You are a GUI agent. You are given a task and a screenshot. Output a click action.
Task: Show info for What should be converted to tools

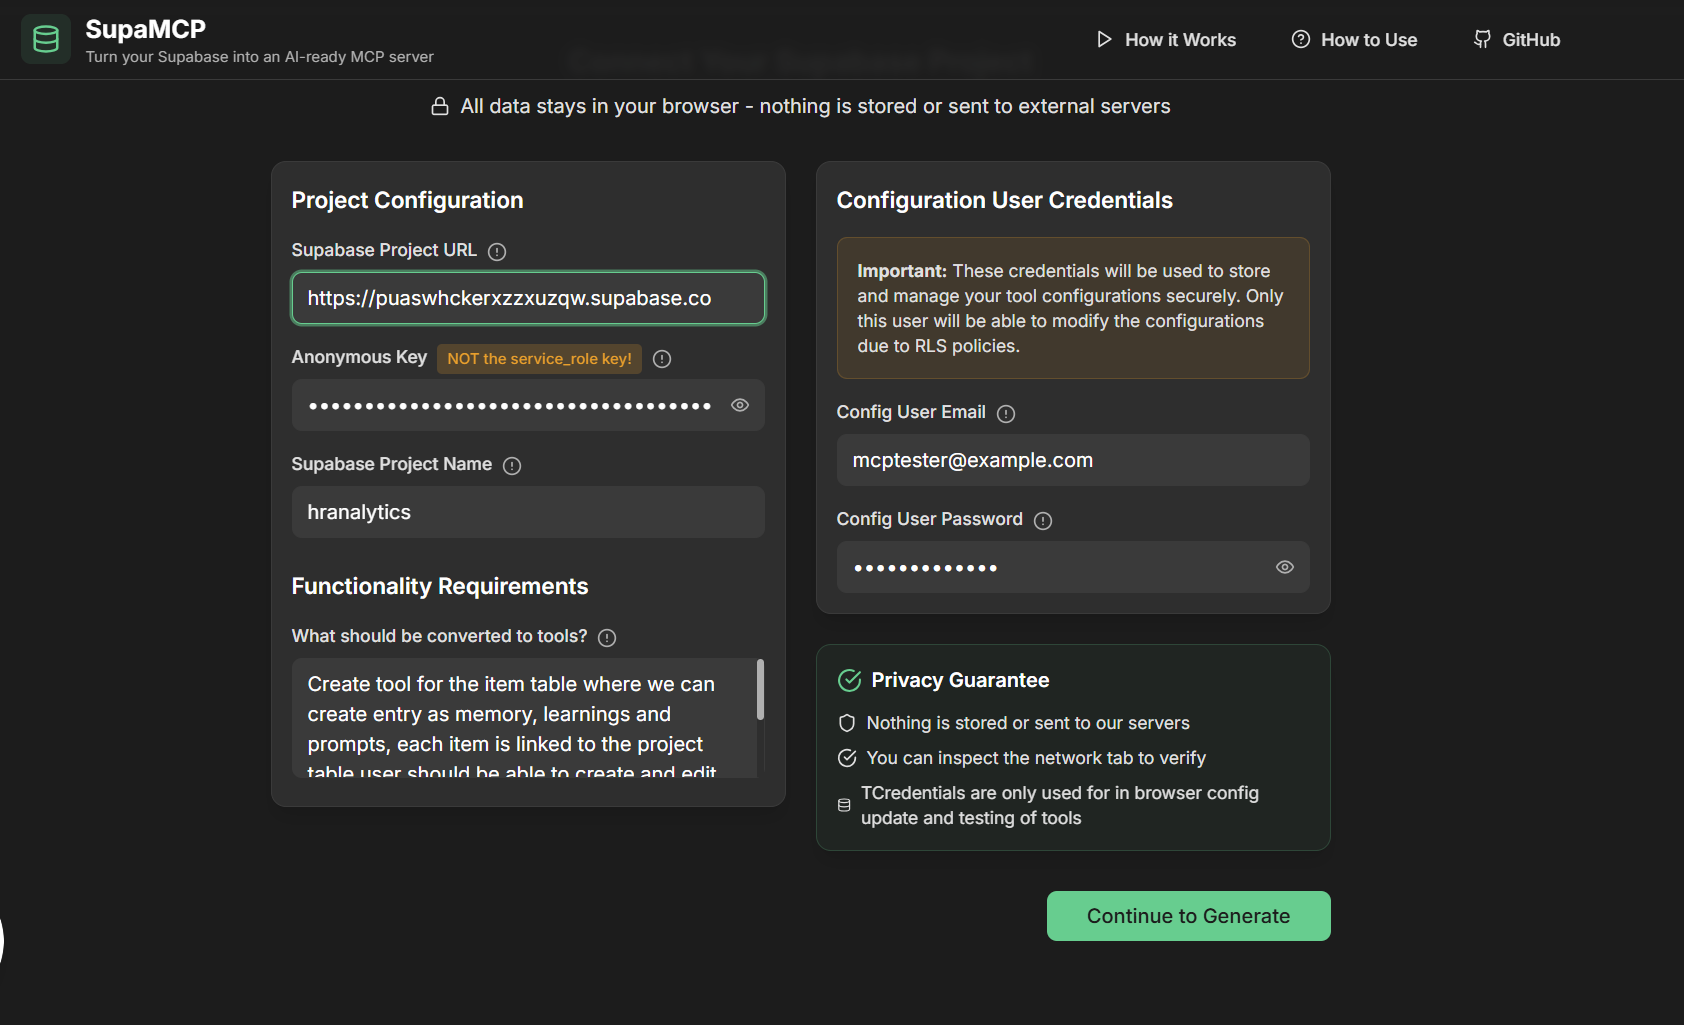pos(607,638)
